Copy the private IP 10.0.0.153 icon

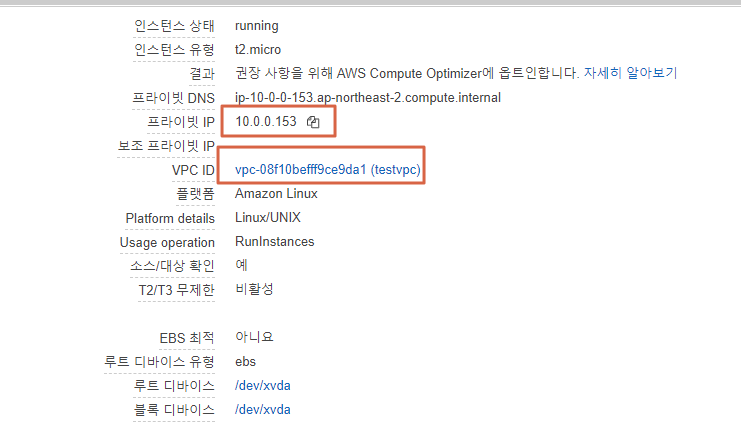pos(313,122)
